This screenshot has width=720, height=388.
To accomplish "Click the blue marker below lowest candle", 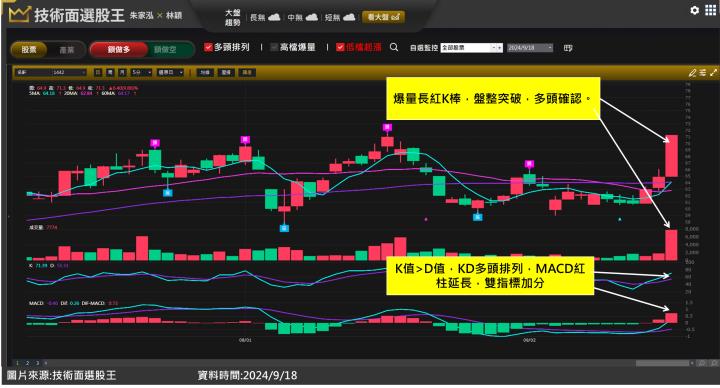I will (284, 228).
